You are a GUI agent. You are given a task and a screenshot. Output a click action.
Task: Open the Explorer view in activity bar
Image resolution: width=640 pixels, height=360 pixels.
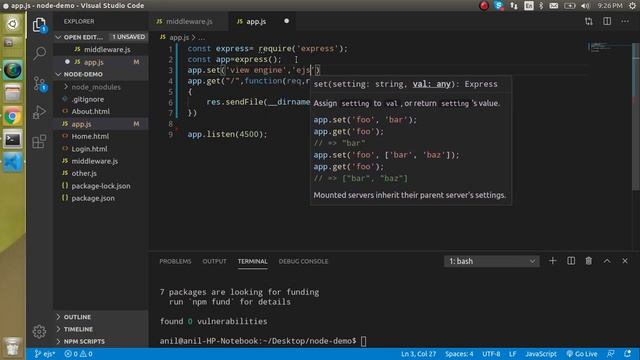pos(39,25)
